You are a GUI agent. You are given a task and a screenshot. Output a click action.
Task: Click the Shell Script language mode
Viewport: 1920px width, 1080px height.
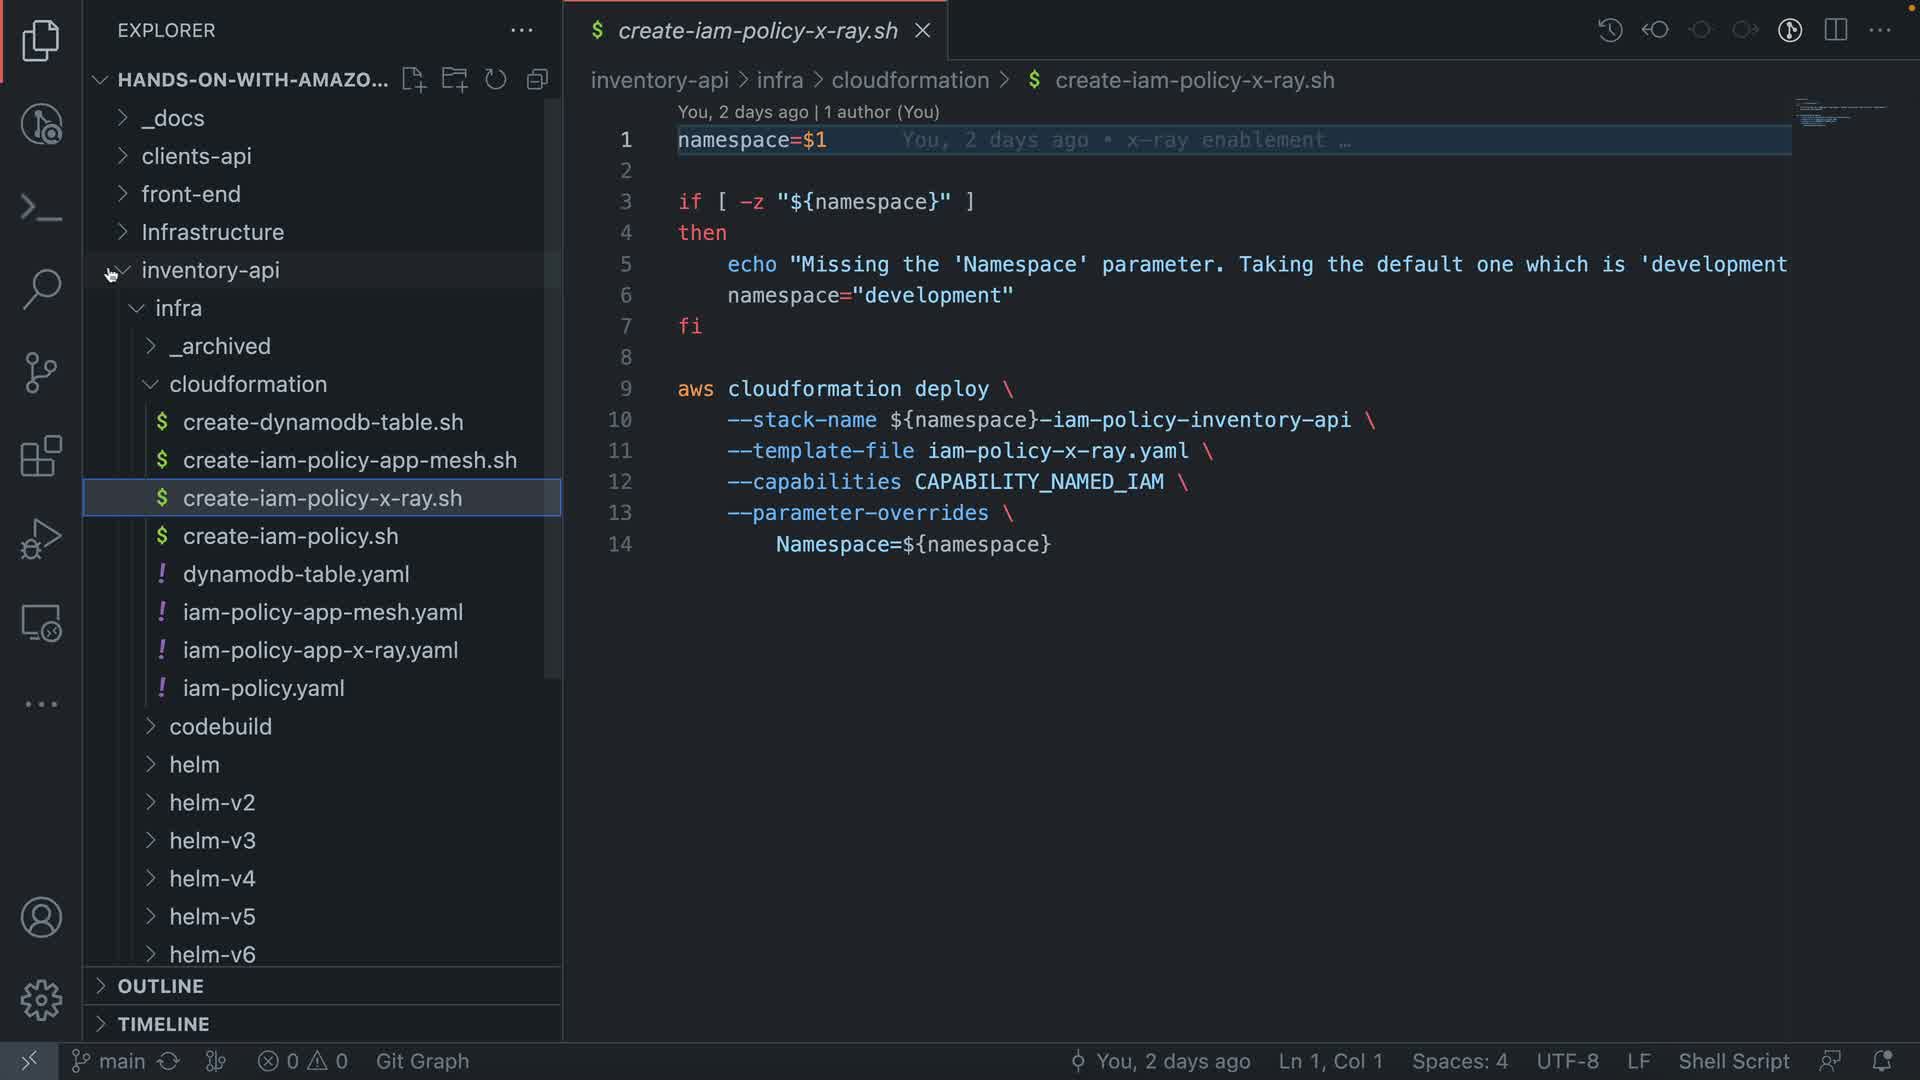pos(1733,1061)
